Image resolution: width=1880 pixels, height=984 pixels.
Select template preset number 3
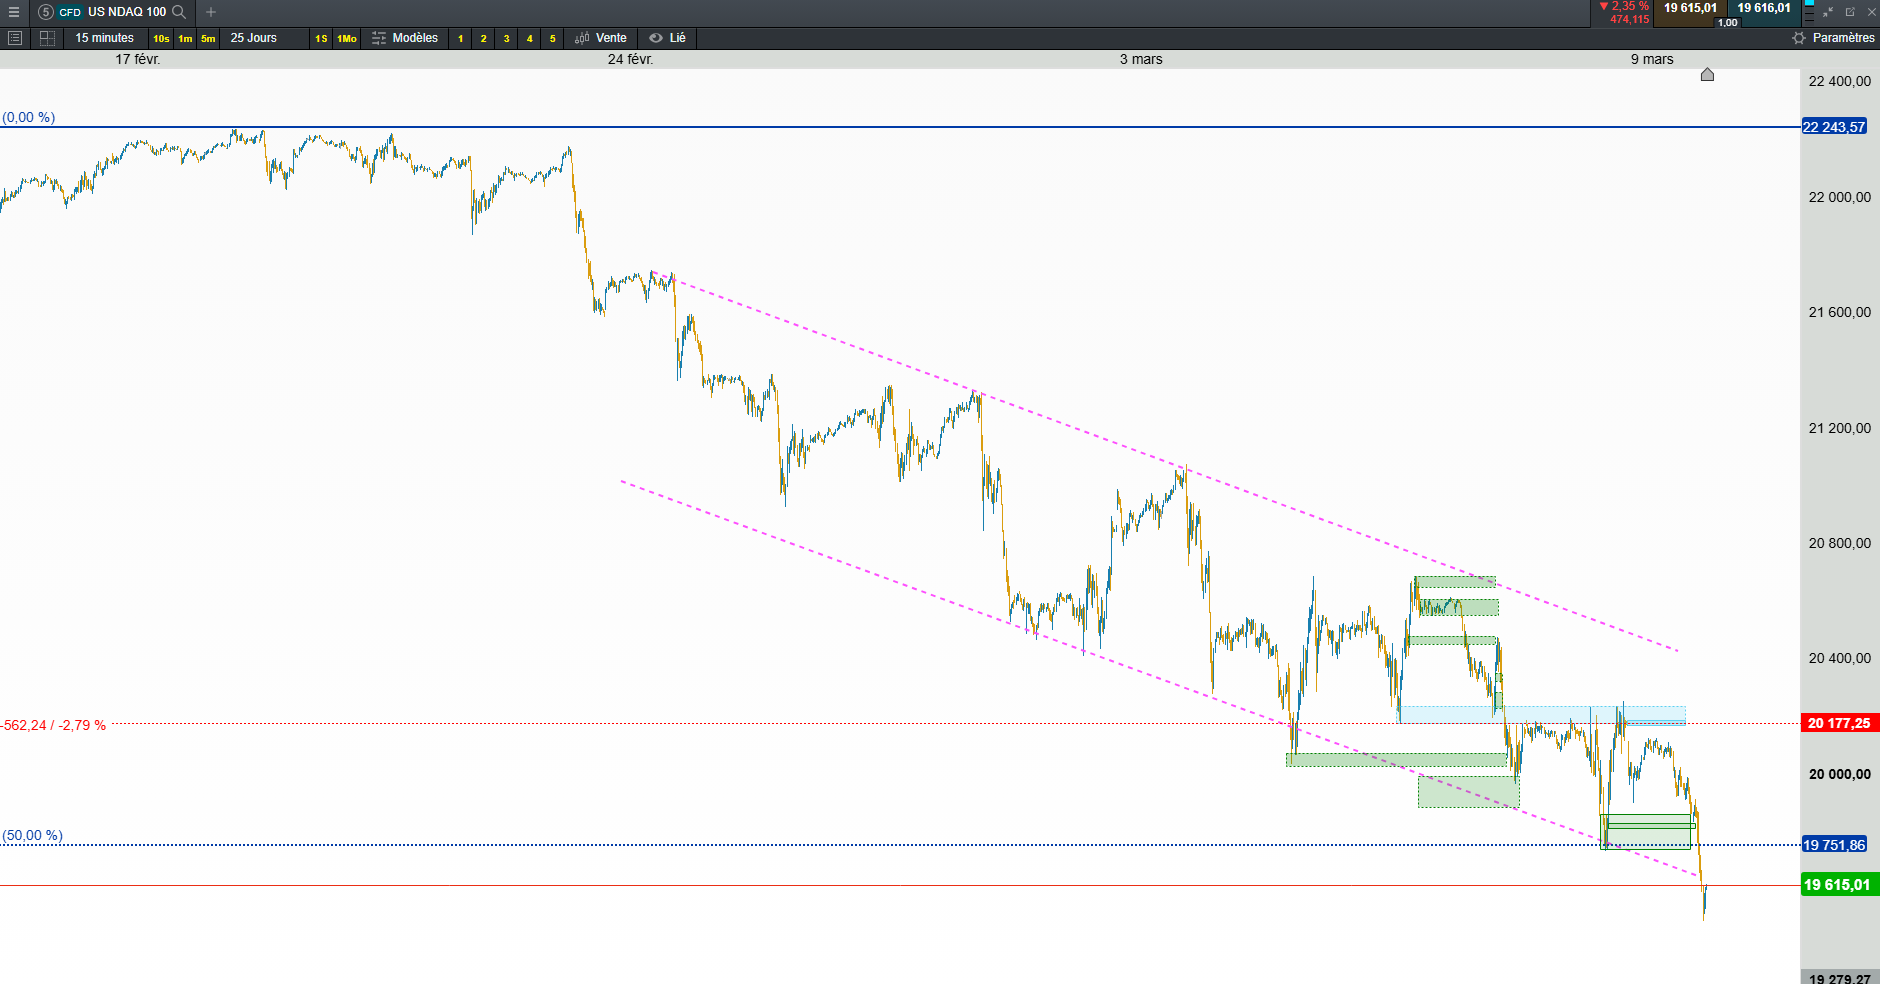pos(507,38)
